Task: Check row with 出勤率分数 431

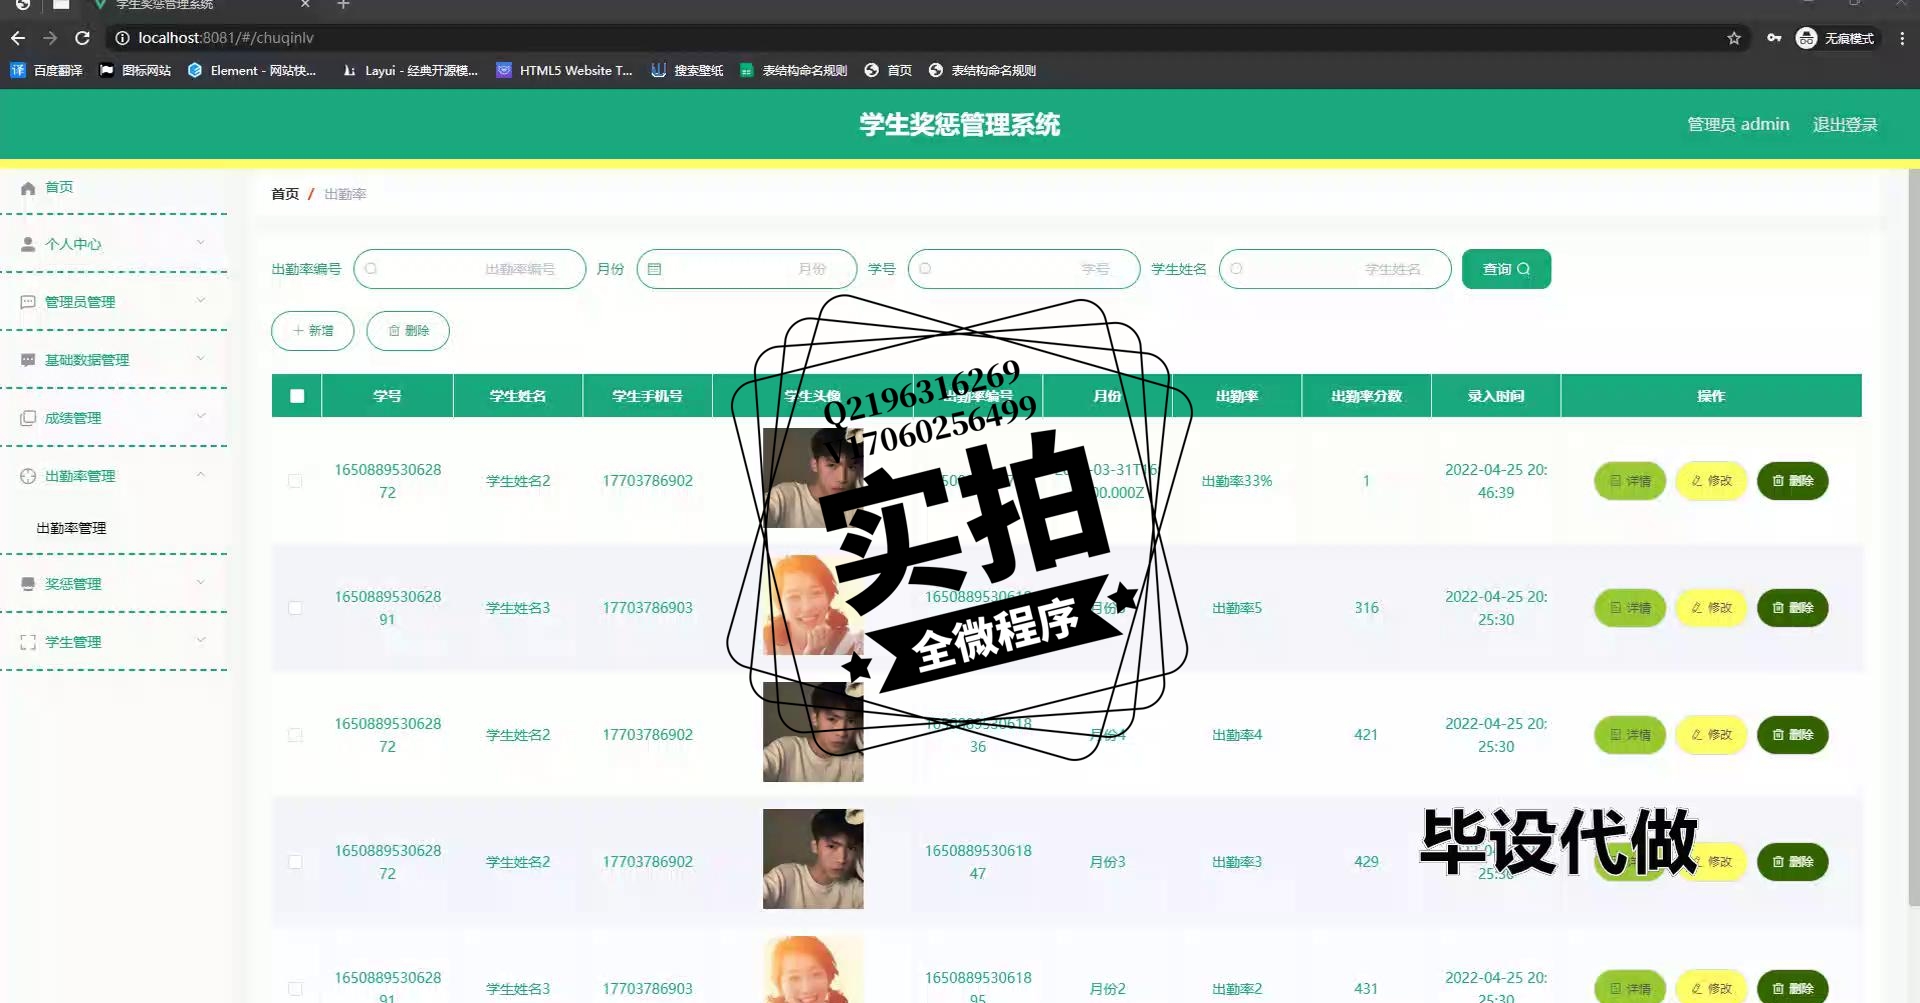Action: click(x=295, y=989)
